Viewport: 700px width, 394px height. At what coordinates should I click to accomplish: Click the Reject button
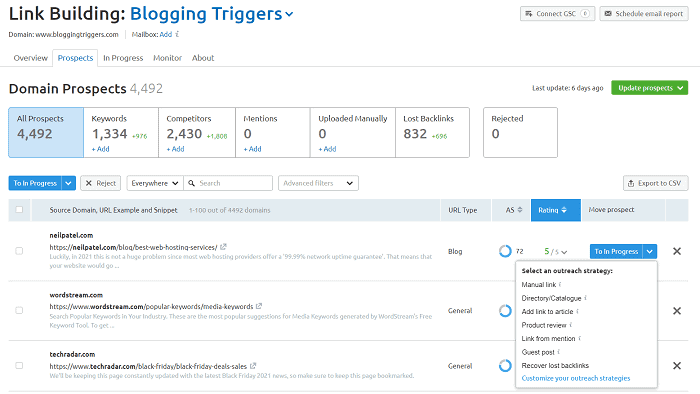coord(100,183)
